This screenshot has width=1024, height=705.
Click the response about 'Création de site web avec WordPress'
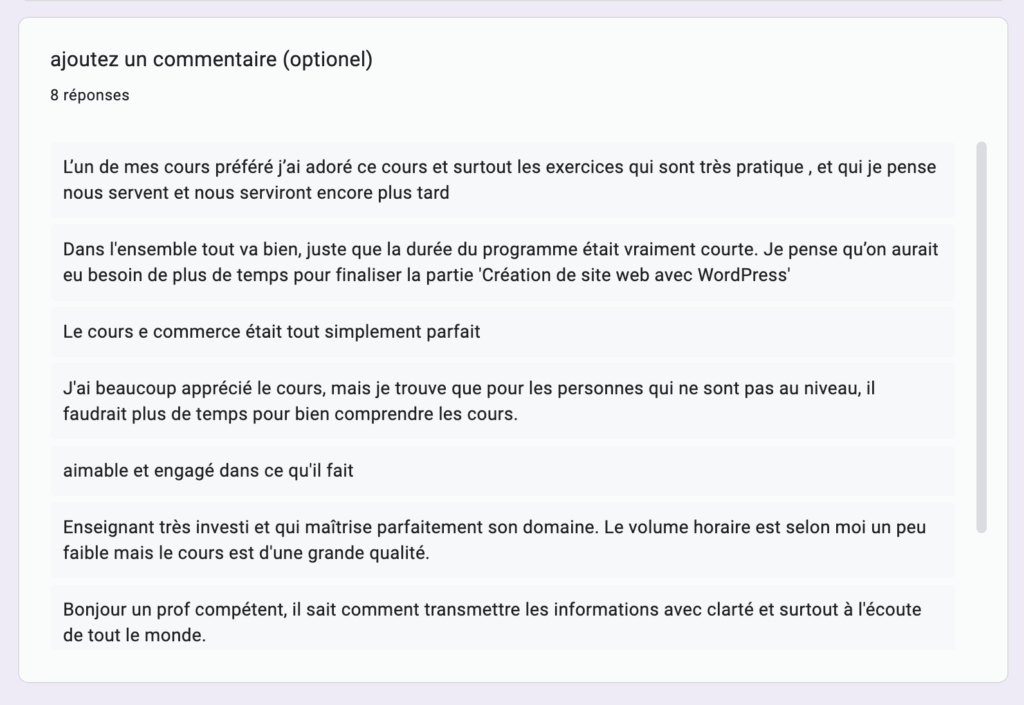(502, 262)
